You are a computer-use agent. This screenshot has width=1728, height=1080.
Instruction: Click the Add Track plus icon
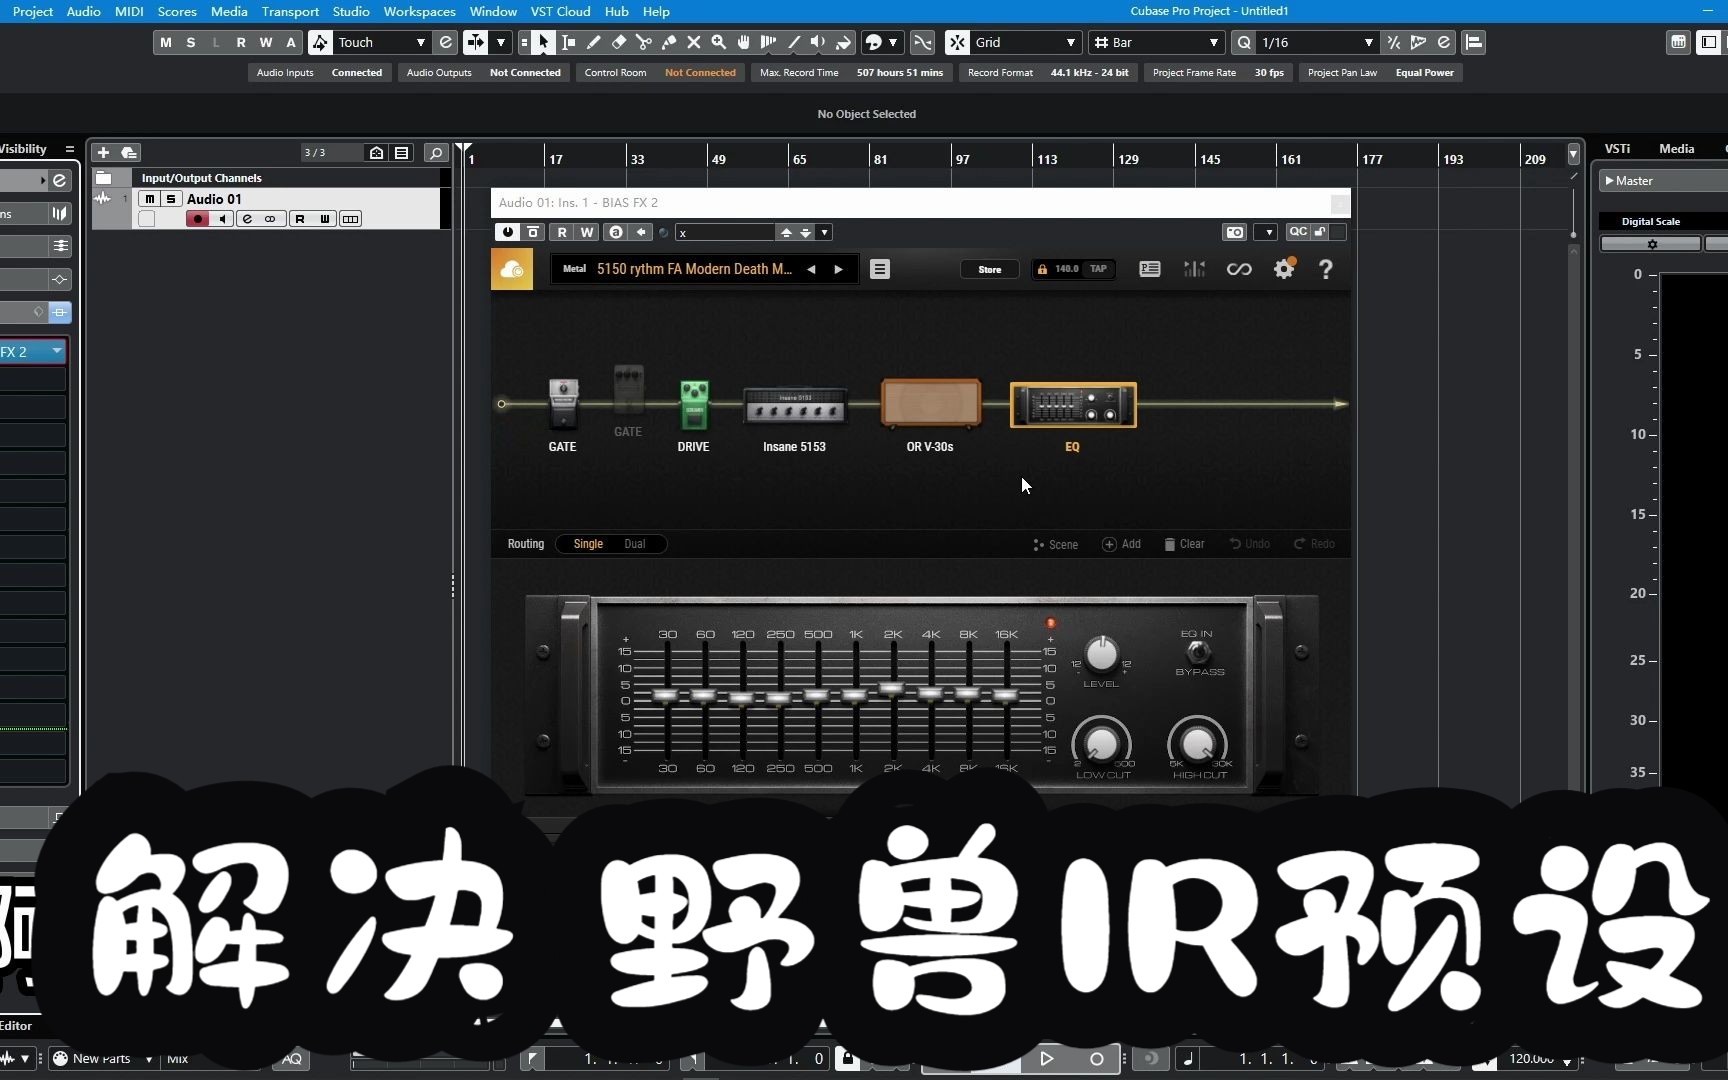pyautogui.click(x=103, y=152)
